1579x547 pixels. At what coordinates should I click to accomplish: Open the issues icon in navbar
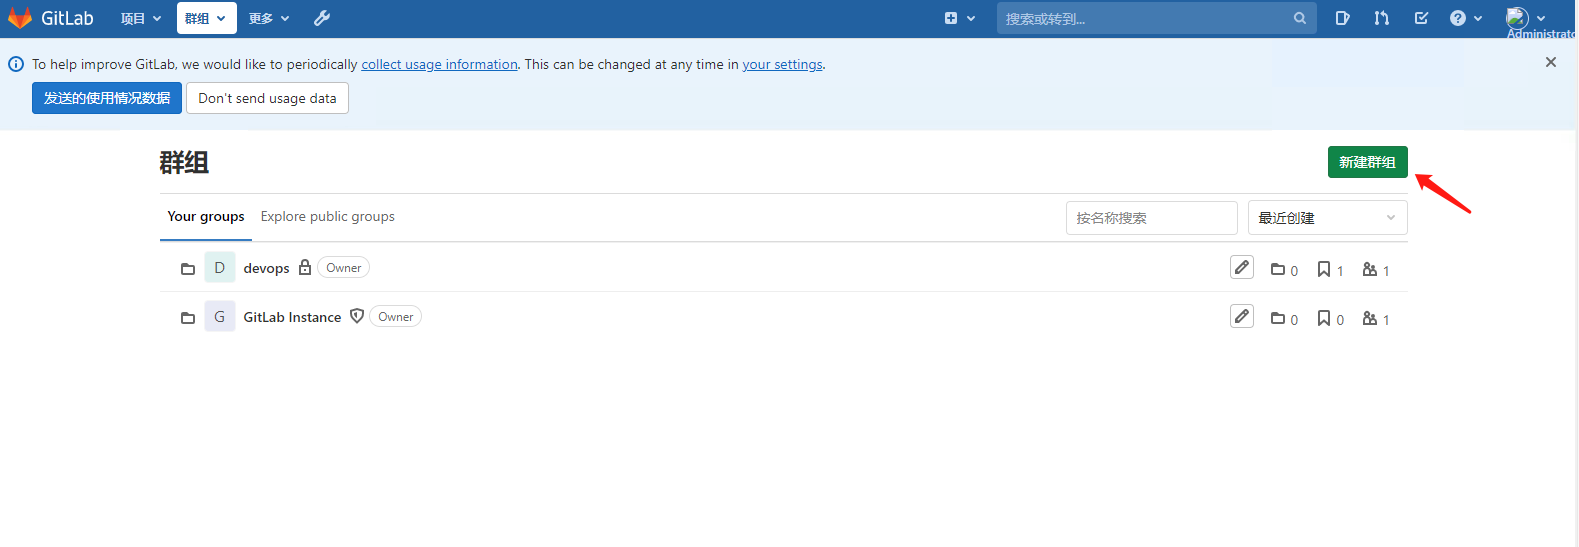(1343, 18)
